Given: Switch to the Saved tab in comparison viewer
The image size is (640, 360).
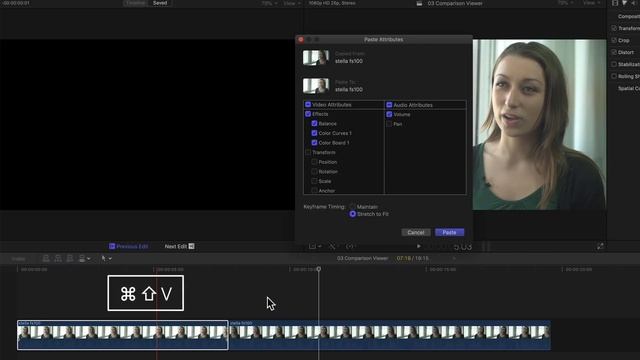Looking at the screenshot, I should click(x=160, y=3).
